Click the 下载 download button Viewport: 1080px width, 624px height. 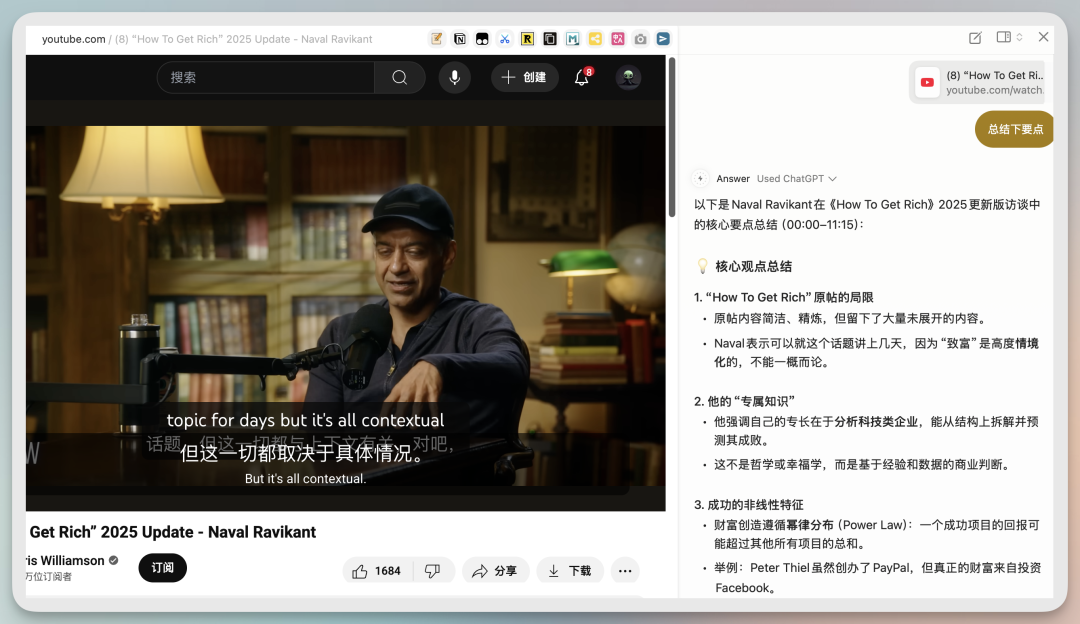(569, 571)
